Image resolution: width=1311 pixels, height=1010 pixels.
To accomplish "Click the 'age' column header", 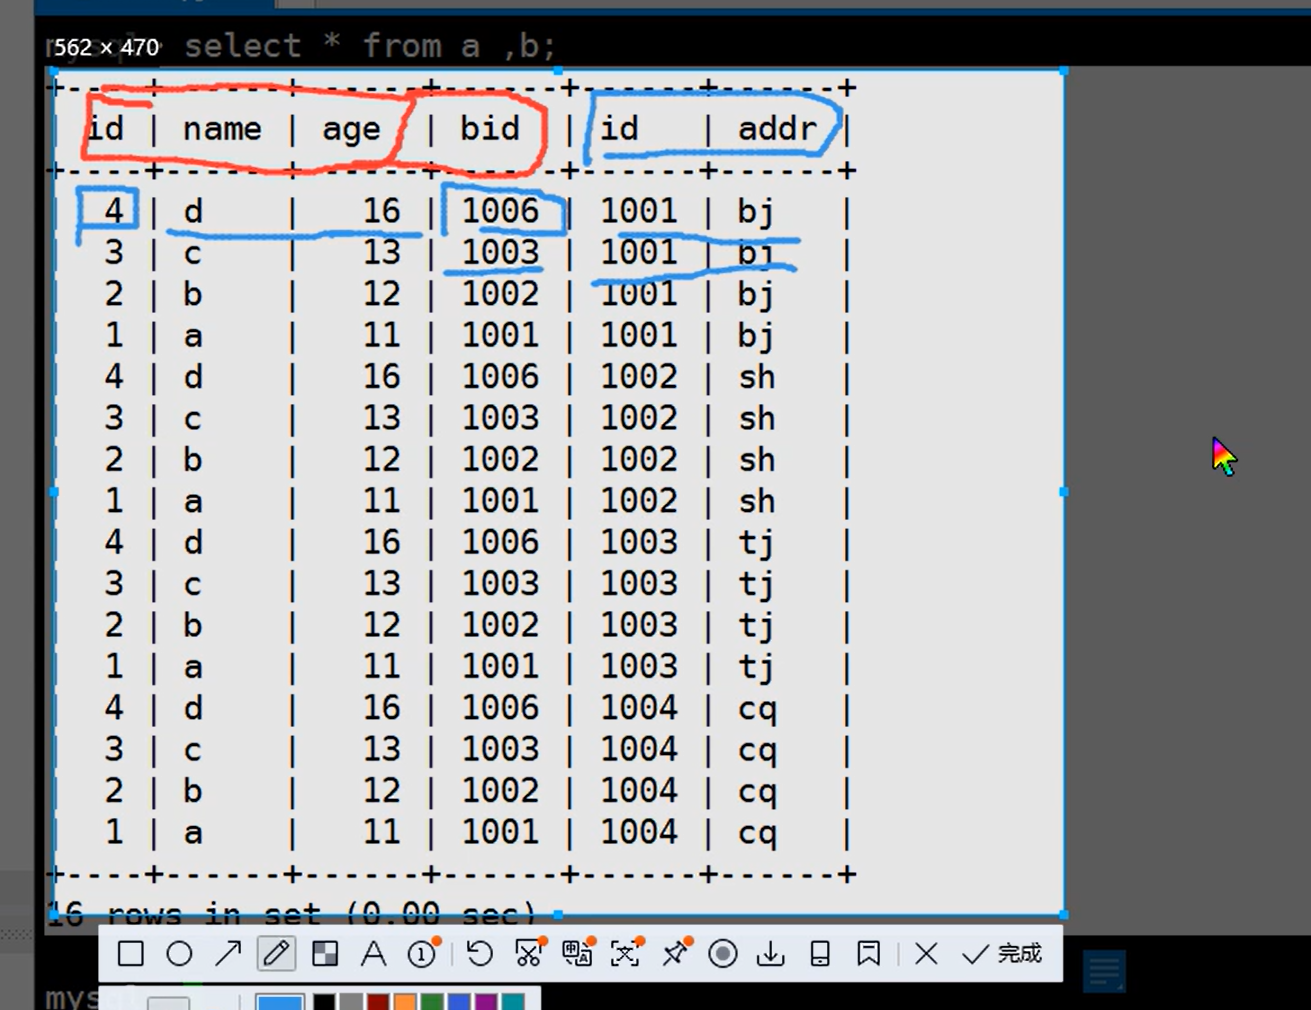I will [351, 131].
